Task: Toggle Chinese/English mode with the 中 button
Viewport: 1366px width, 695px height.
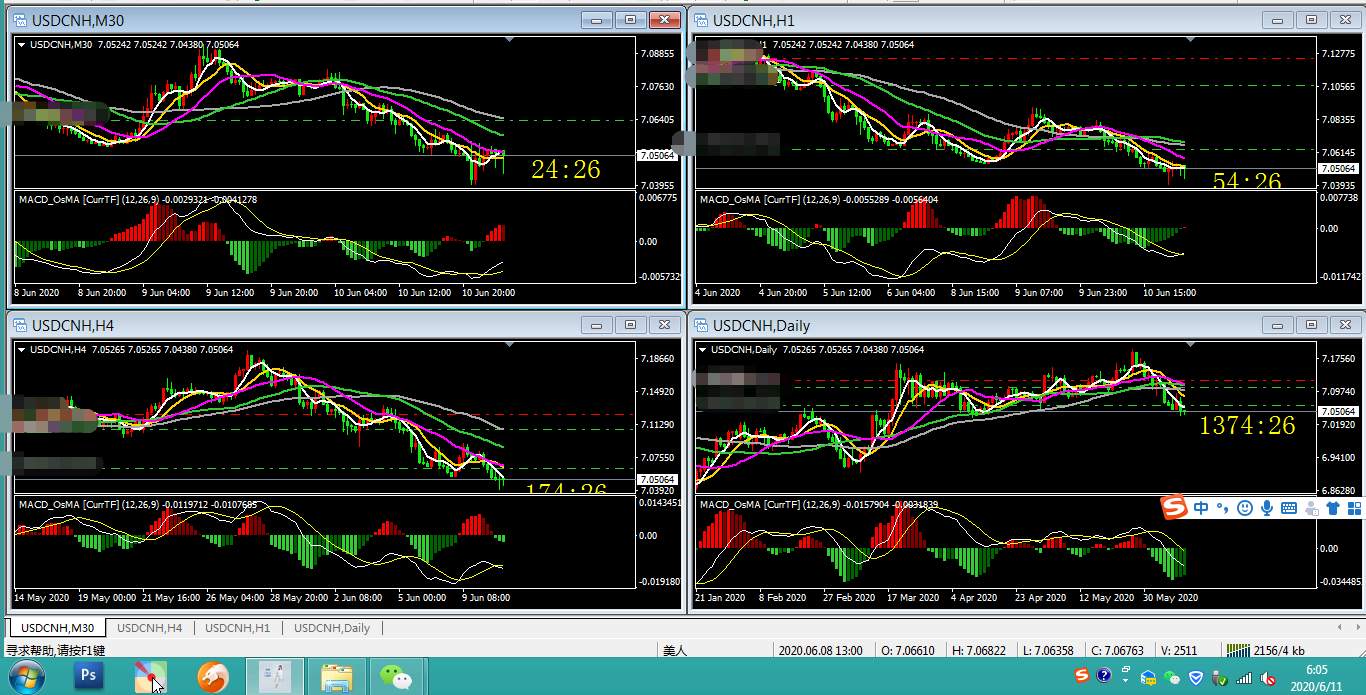Action: 1201,508
